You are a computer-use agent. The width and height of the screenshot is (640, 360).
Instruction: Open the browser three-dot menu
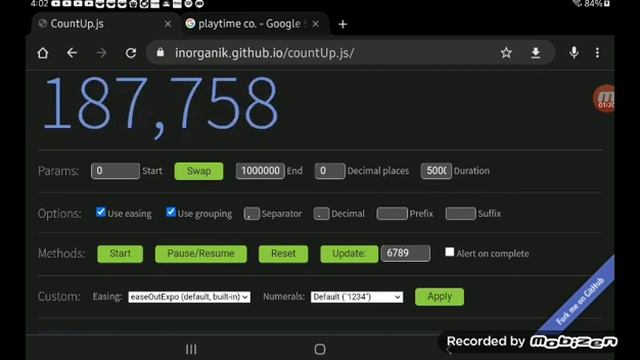tap(597, 53)
